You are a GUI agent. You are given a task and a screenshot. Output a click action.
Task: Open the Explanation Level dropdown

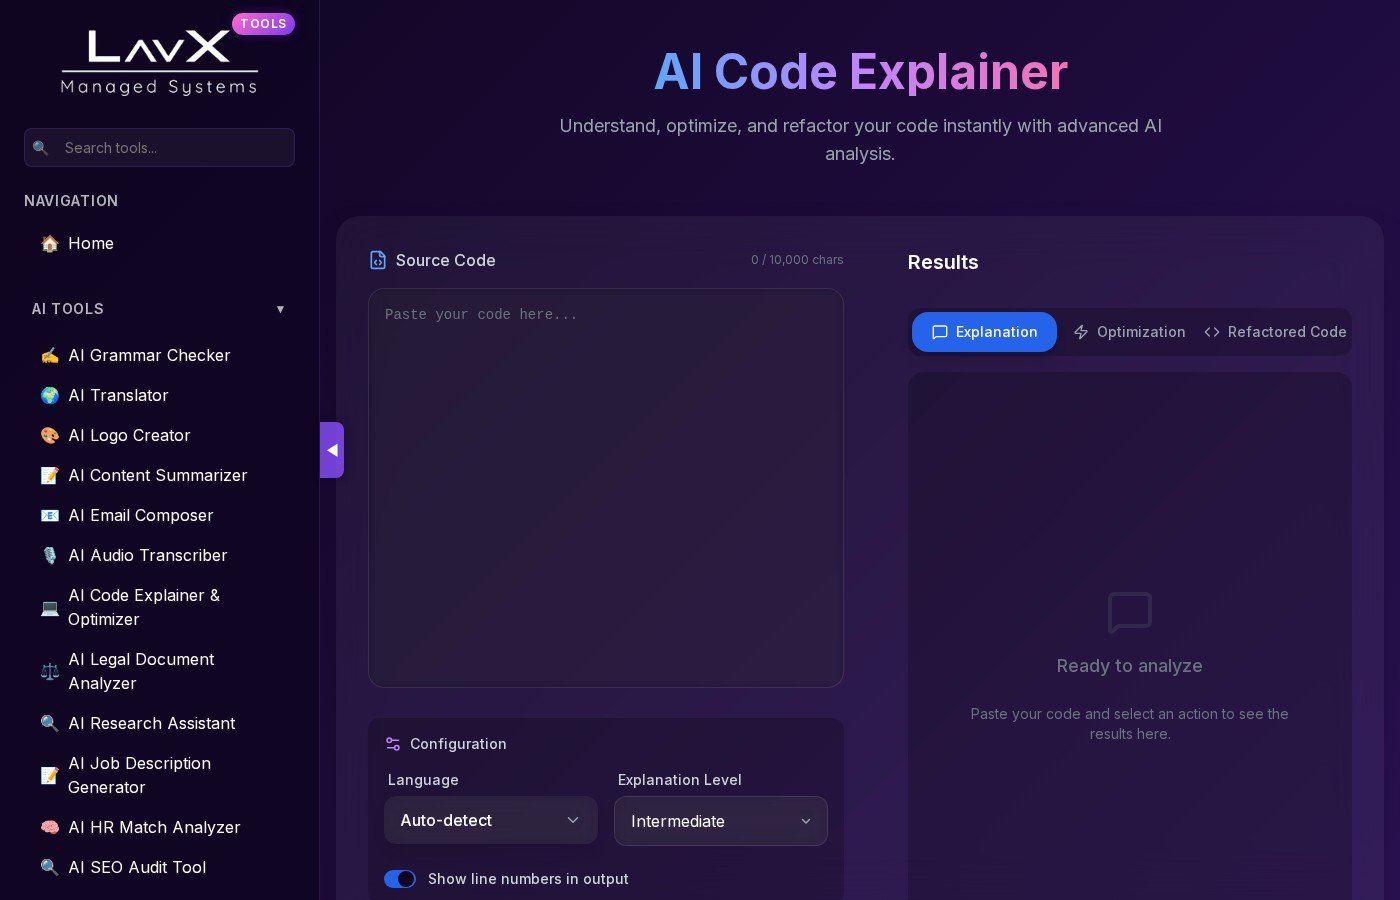720,821
